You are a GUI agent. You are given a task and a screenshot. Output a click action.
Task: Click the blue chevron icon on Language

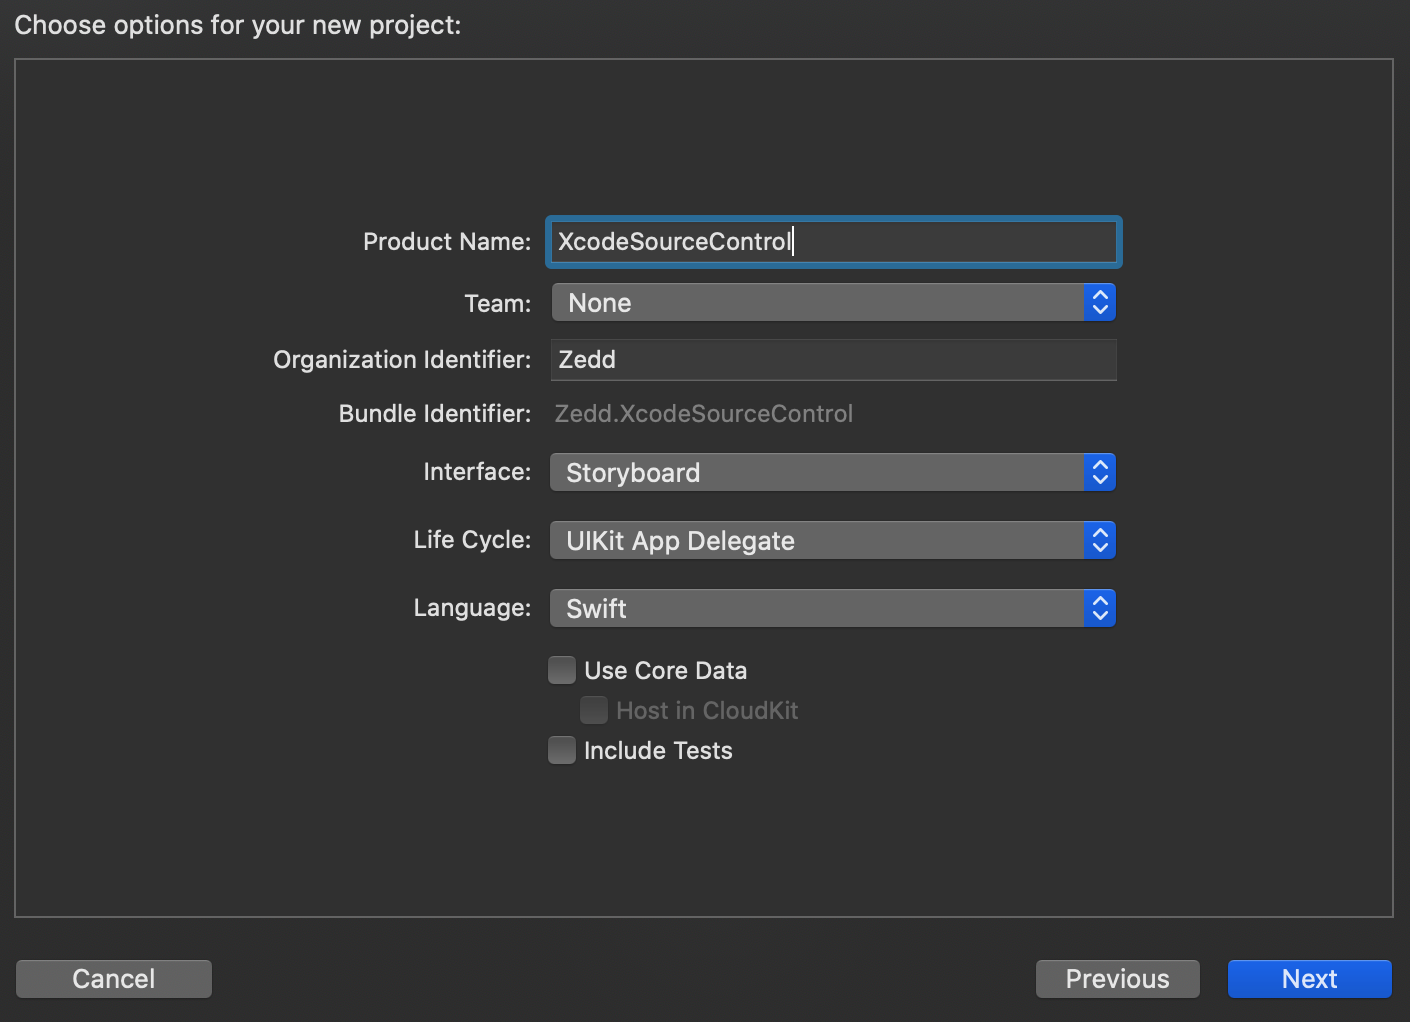[1100, 609]
